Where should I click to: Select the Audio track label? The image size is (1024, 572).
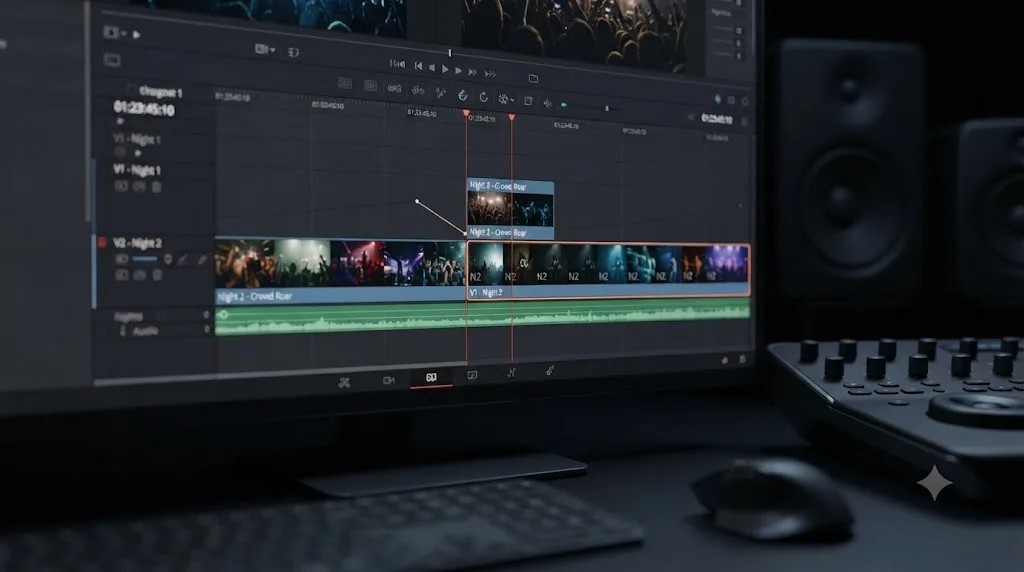pyautogui.click(x=146, y=331)
